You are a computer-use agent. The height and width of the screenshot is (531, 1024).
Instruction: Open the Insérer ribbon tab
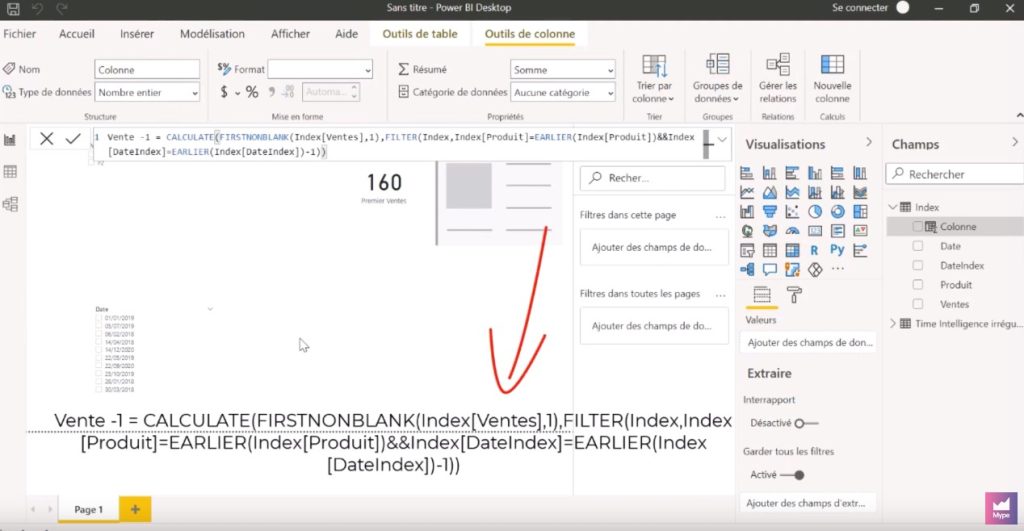tap(136, 34)
